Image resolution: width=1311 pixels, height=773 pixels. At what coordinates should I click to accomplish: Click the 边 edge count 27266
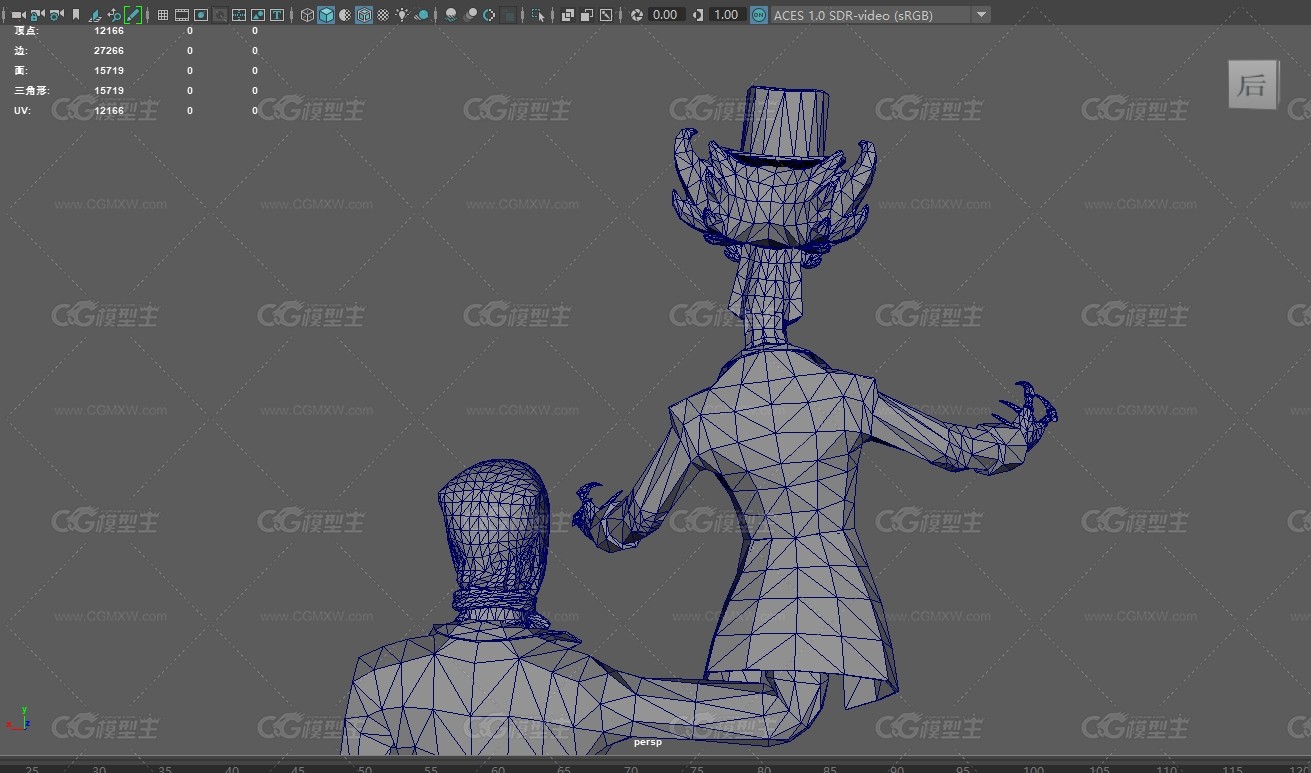[x=109, y=50]
